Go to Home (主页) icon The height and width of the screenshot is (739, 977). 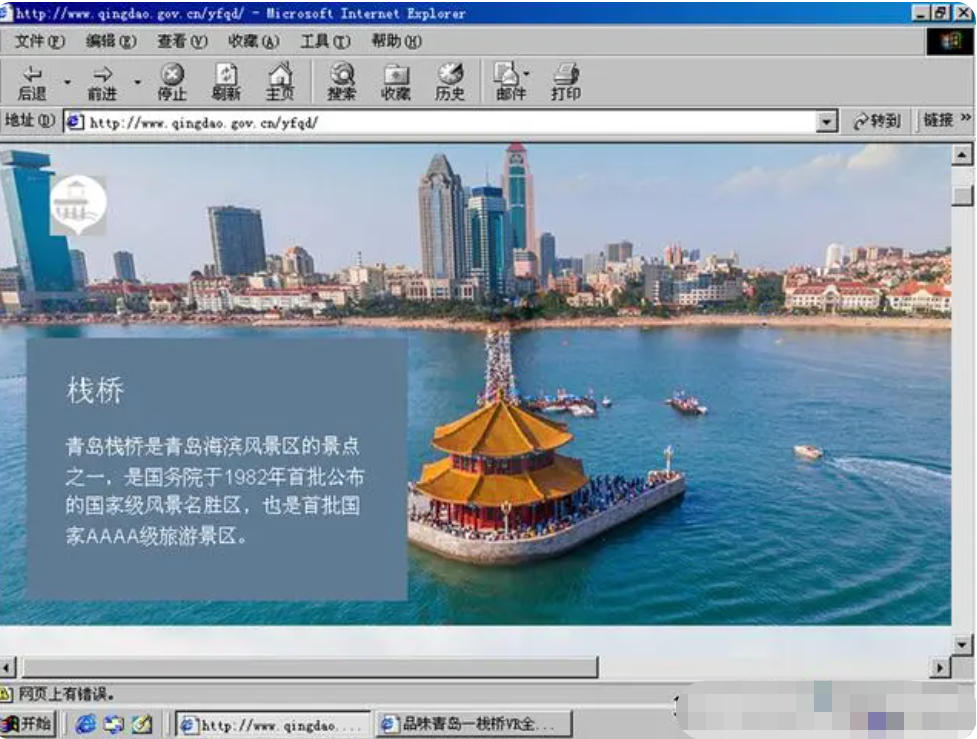[280, 82]
